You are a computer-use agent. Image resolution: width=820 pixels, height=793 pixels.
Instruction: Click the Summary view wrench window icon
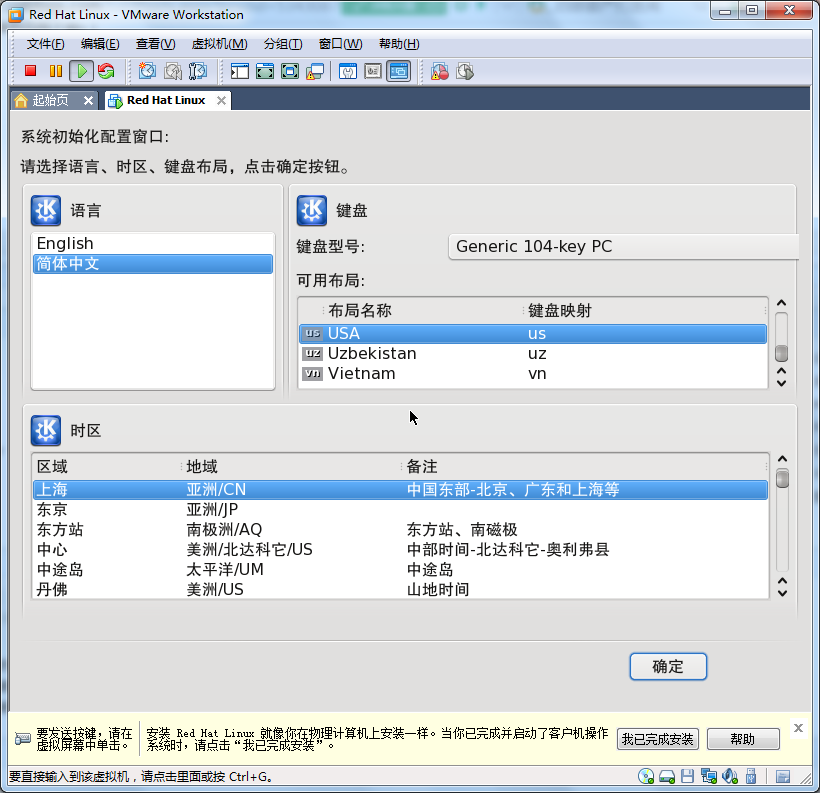(x=348, y=71)
